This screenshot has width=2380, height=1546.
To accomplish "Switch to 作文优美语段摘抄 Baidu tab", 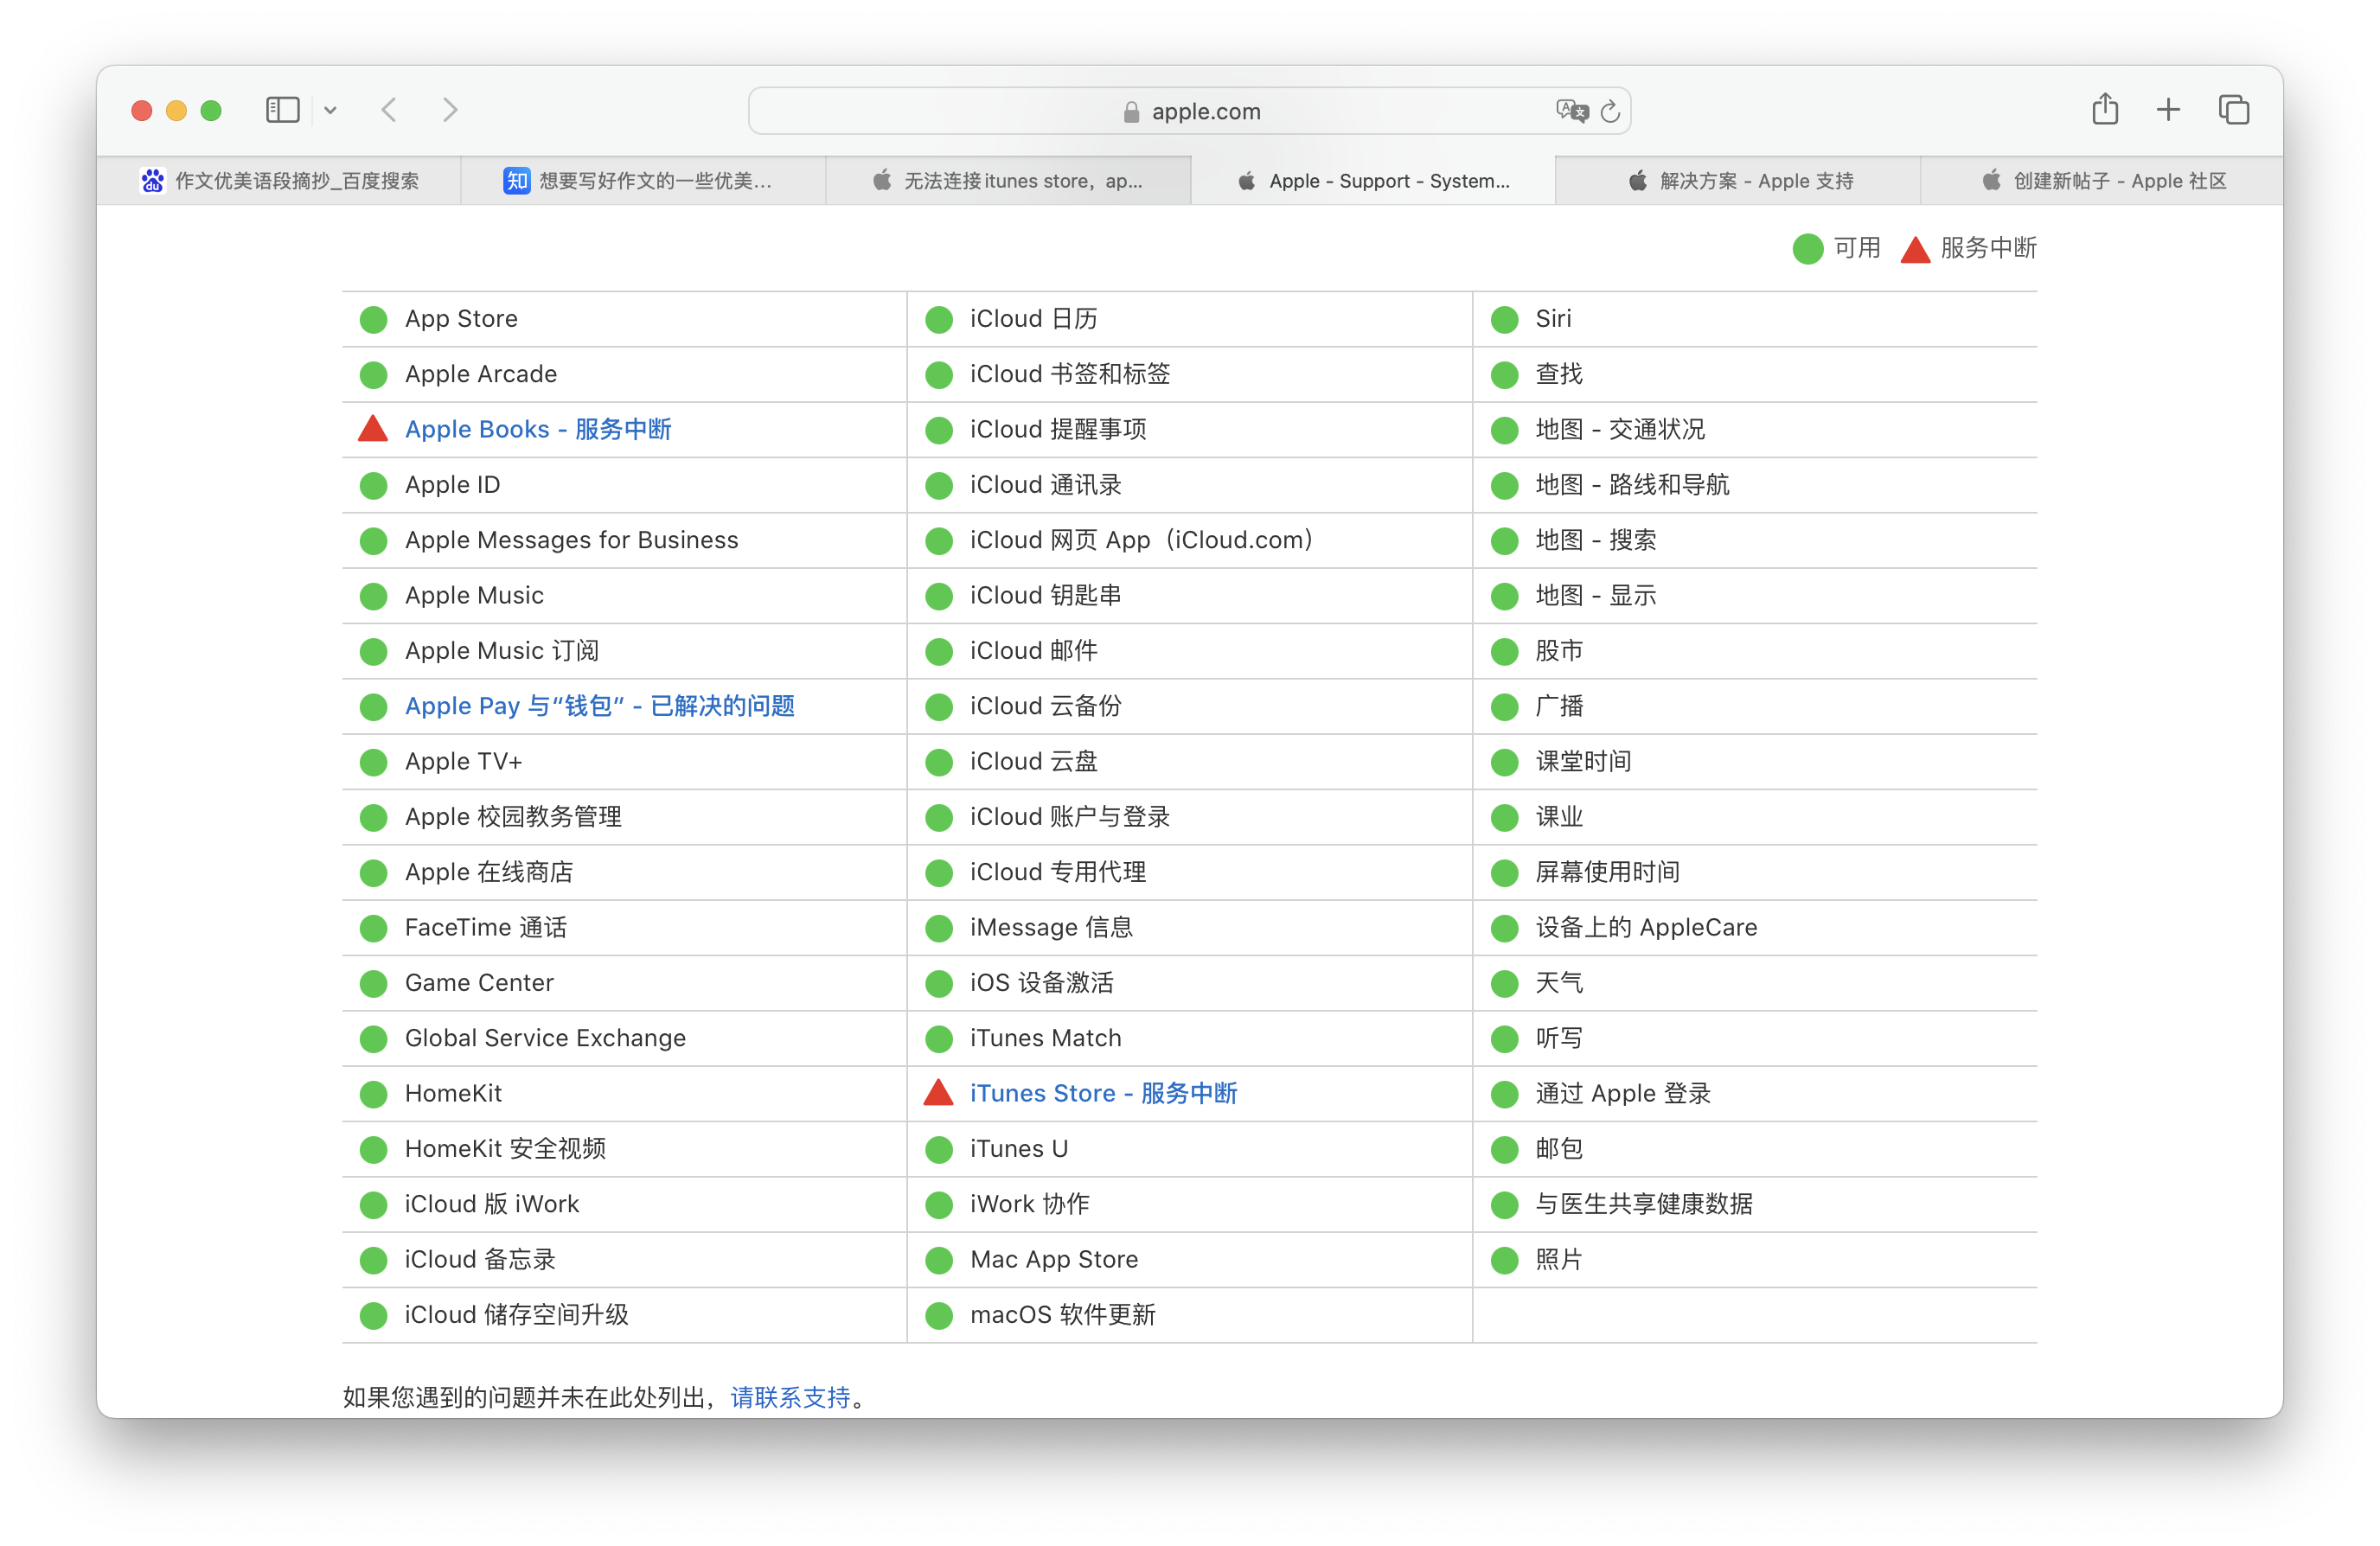I will coord(280,181).
